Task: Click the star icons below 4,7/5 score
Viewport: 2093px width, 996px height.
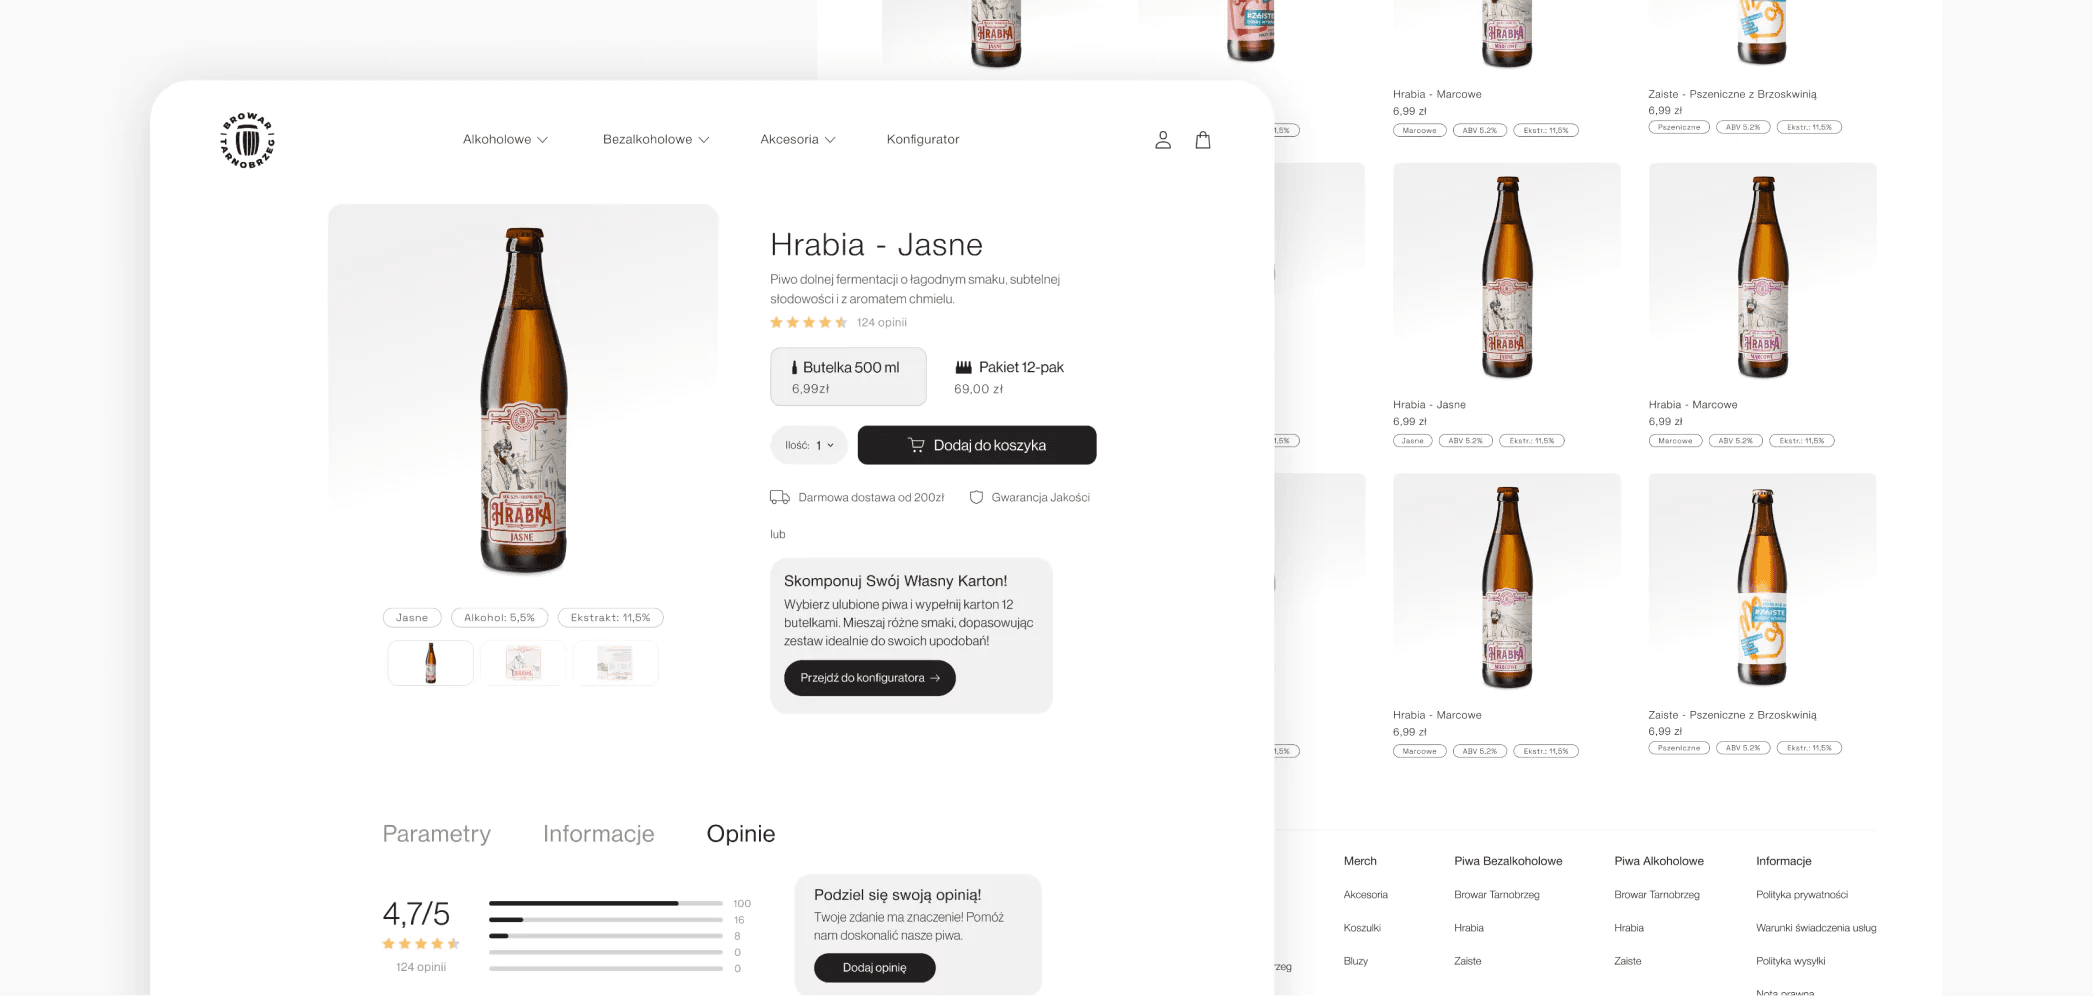Action: pyautogui.click(x=420, y=943)
